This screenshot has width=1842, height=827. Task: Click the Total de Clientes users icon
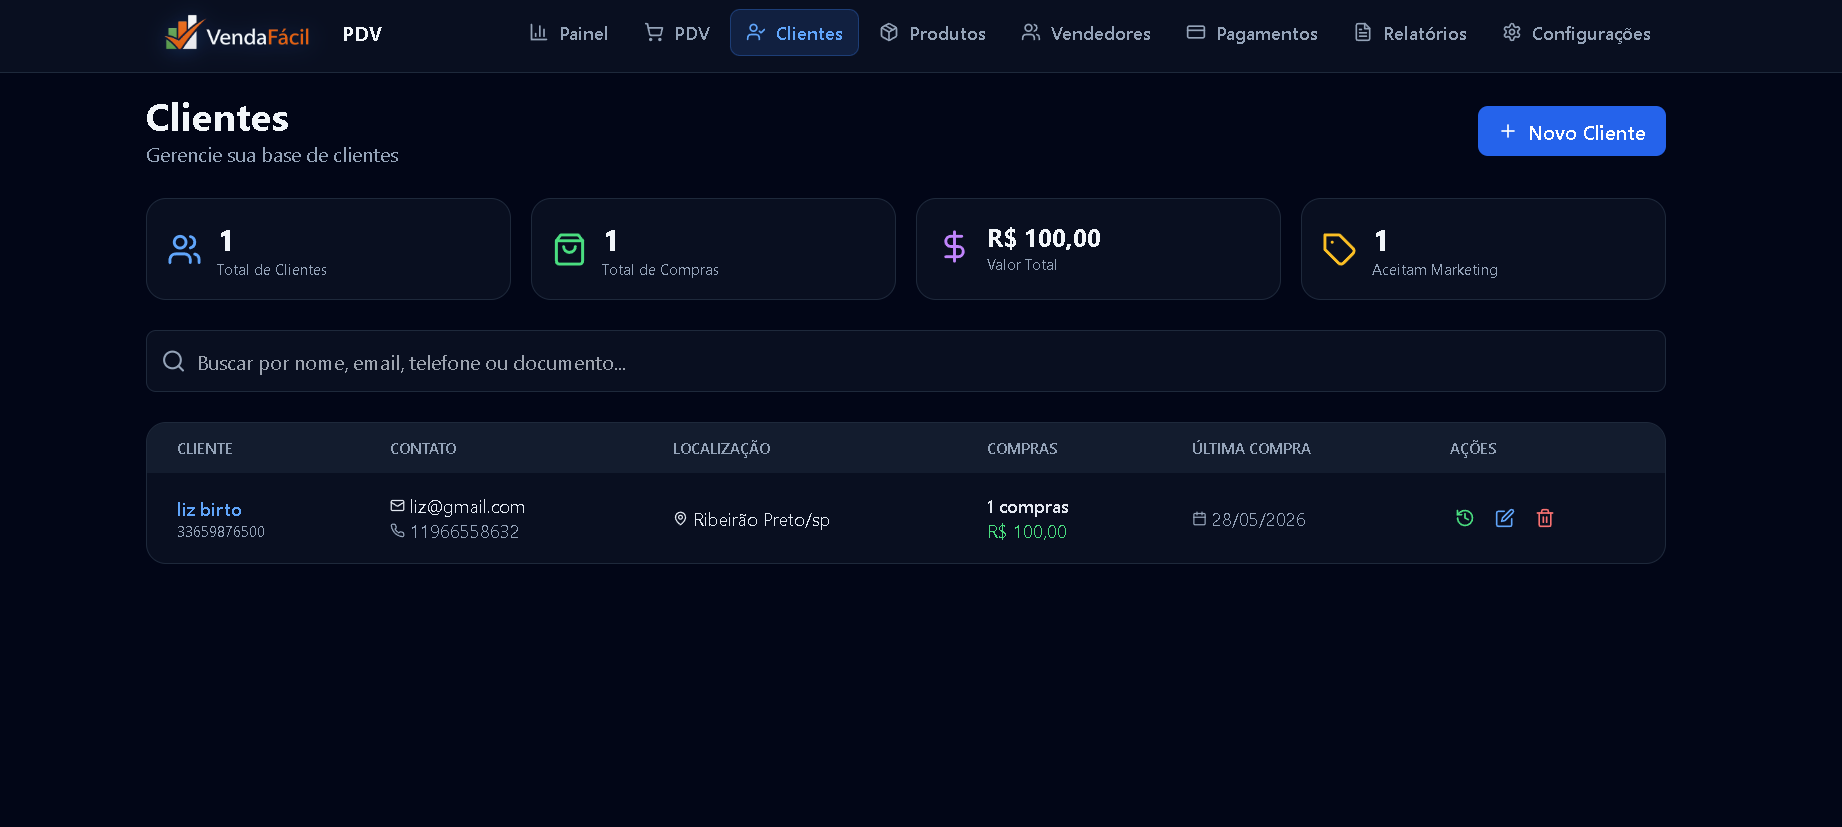point(185,249)
